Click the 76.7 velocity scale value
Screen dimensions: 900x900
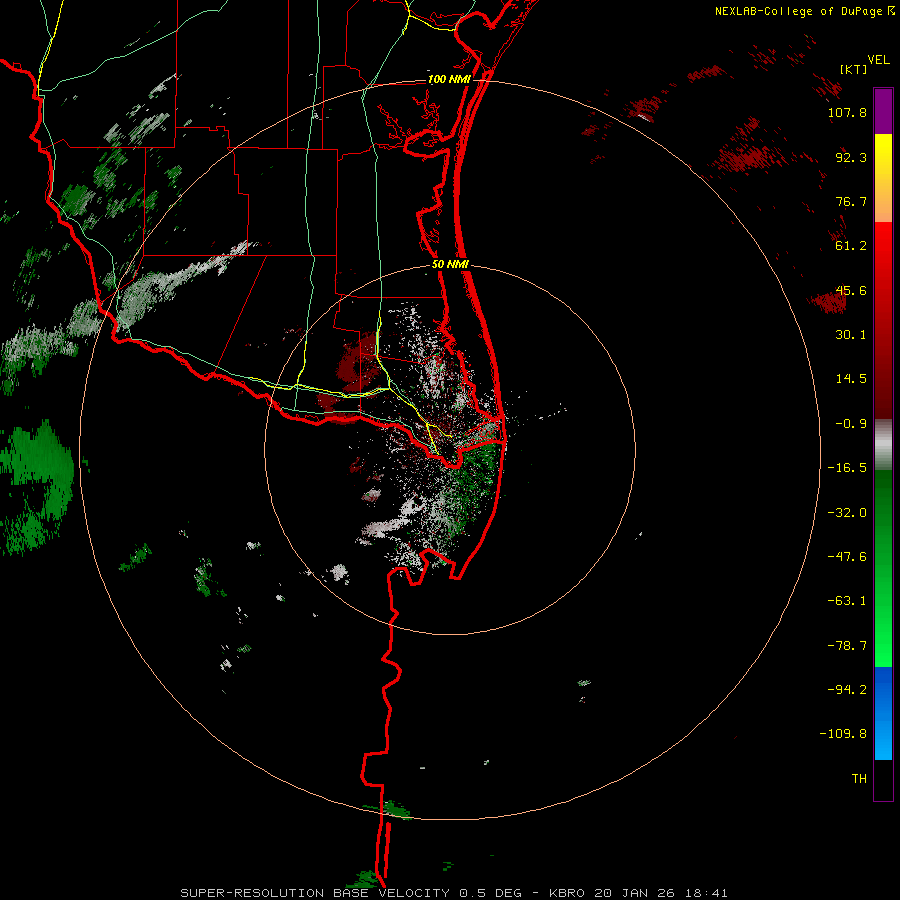(x=851, y=201)
